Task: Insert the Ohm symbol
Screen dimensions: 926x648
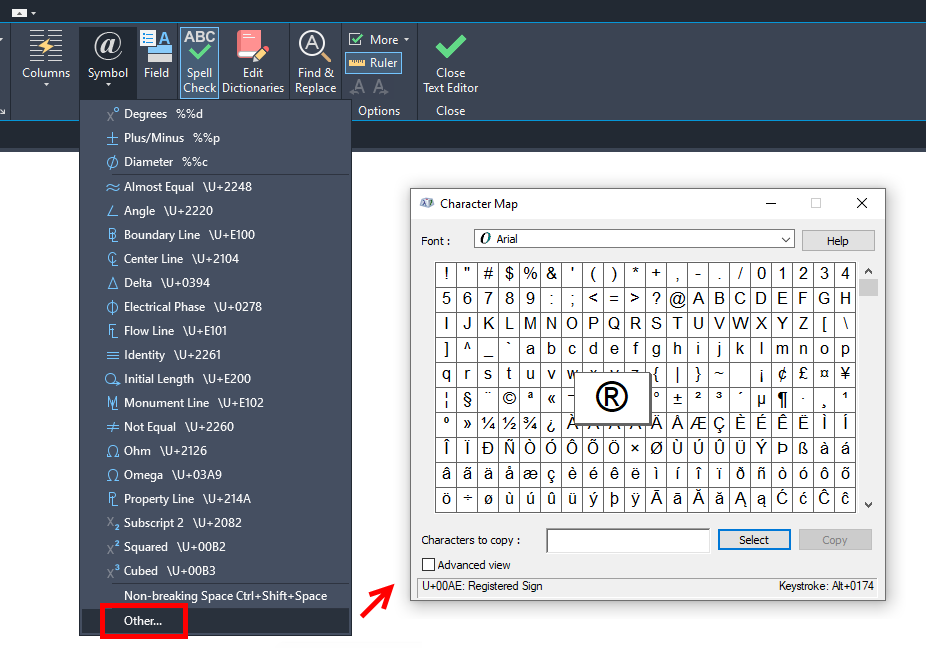Action: pyautogui.click(x=216, y=451)
